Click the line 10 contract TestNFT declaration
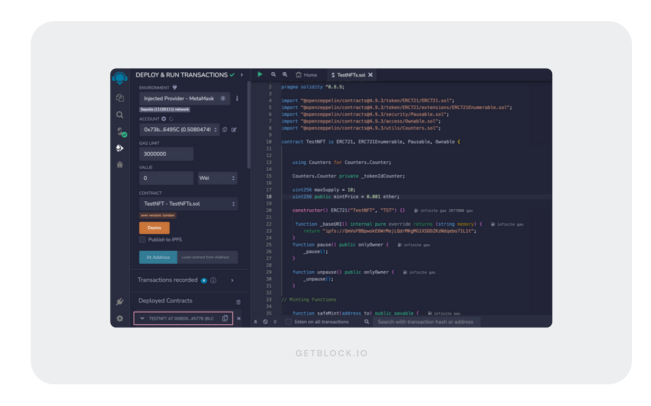651x406 pixels. [x=371, y=142]
